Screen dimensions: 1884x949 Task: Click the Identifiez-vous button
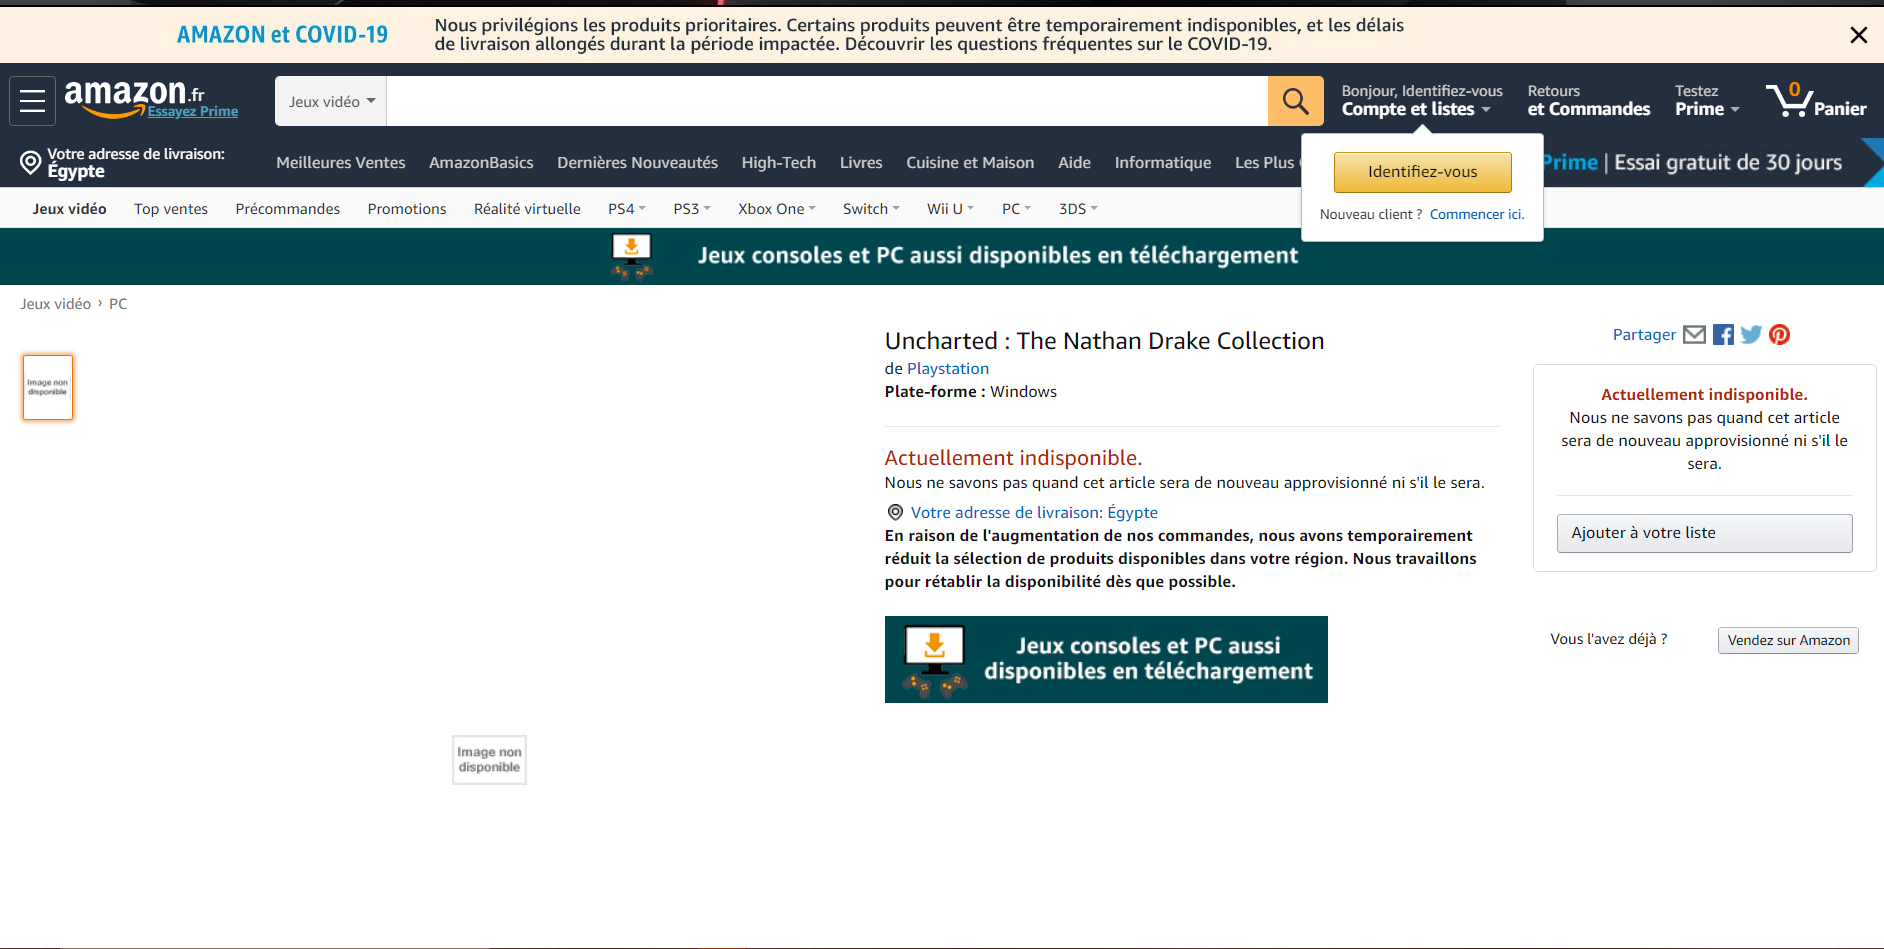click(1422, 172)
